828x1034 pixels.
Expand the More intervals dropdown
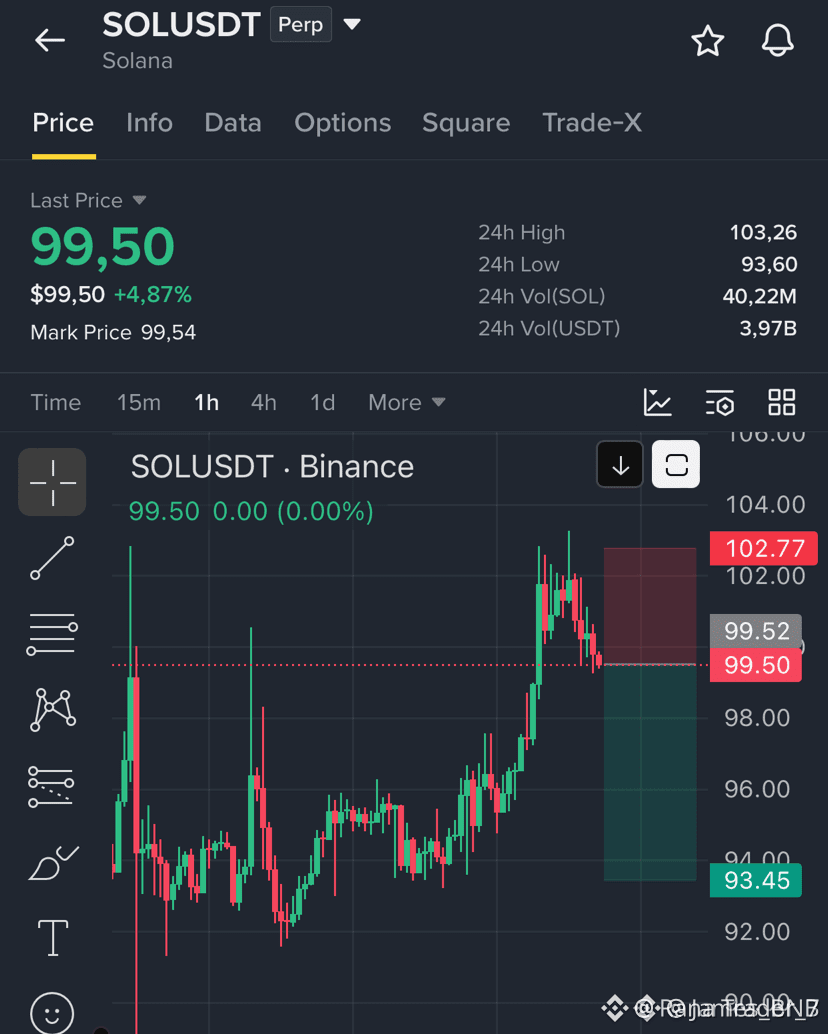click(x=407, y=402)
